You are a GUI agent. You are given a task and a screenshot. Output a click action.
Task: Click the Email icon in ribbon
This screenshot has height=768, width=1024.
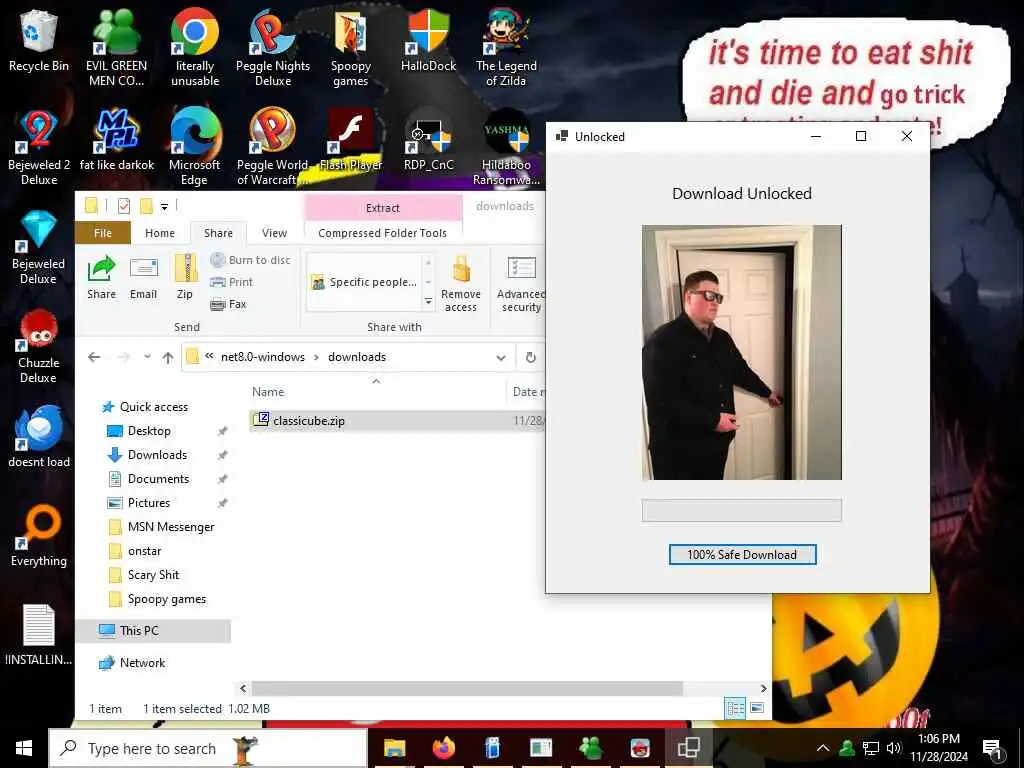click(x=144, y=278)
